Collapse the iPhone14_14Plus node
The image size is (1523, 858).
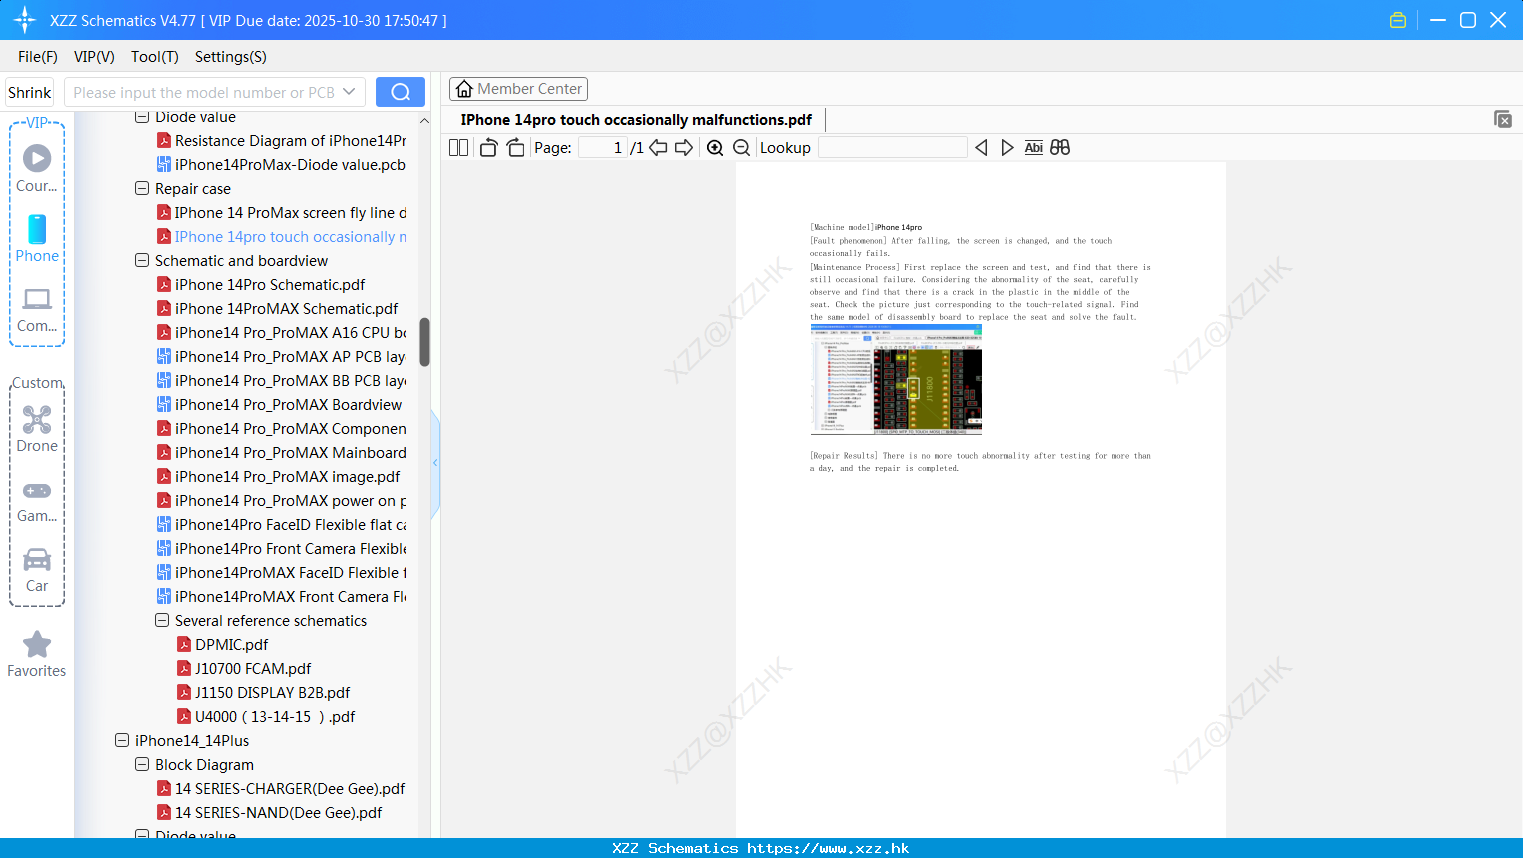122,740
